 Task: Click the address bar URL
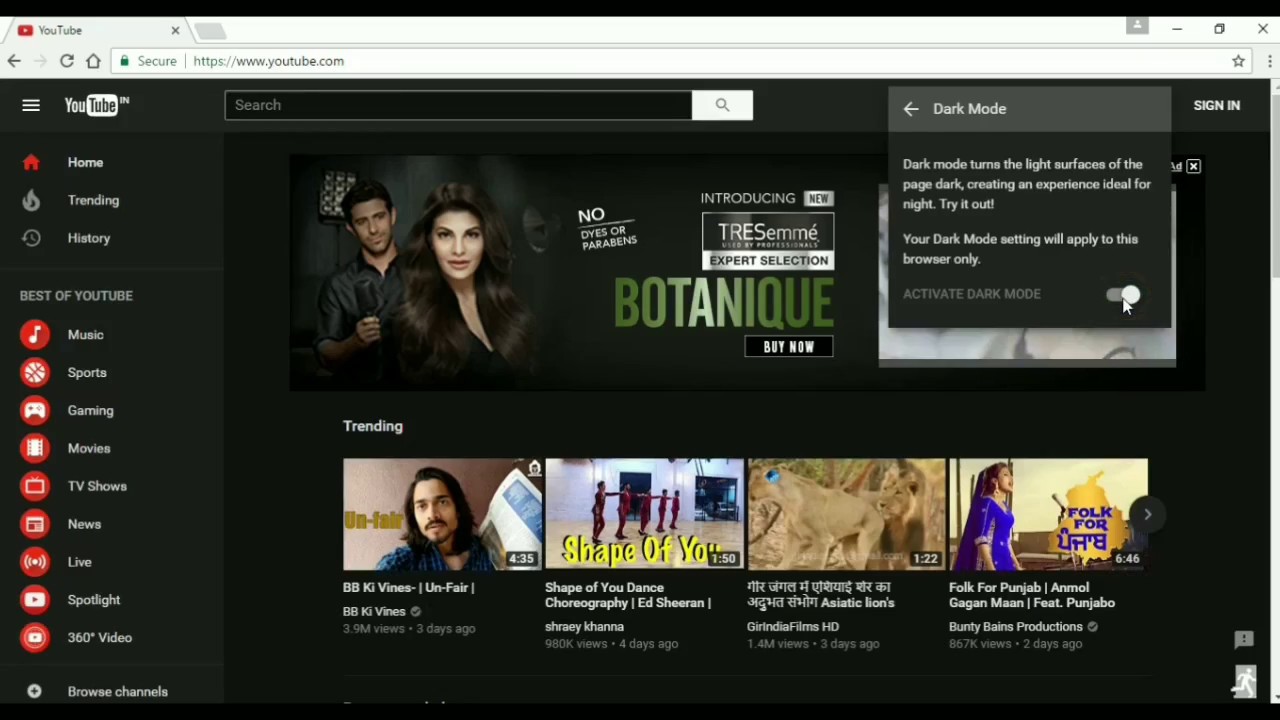click(x=269, y=61)
